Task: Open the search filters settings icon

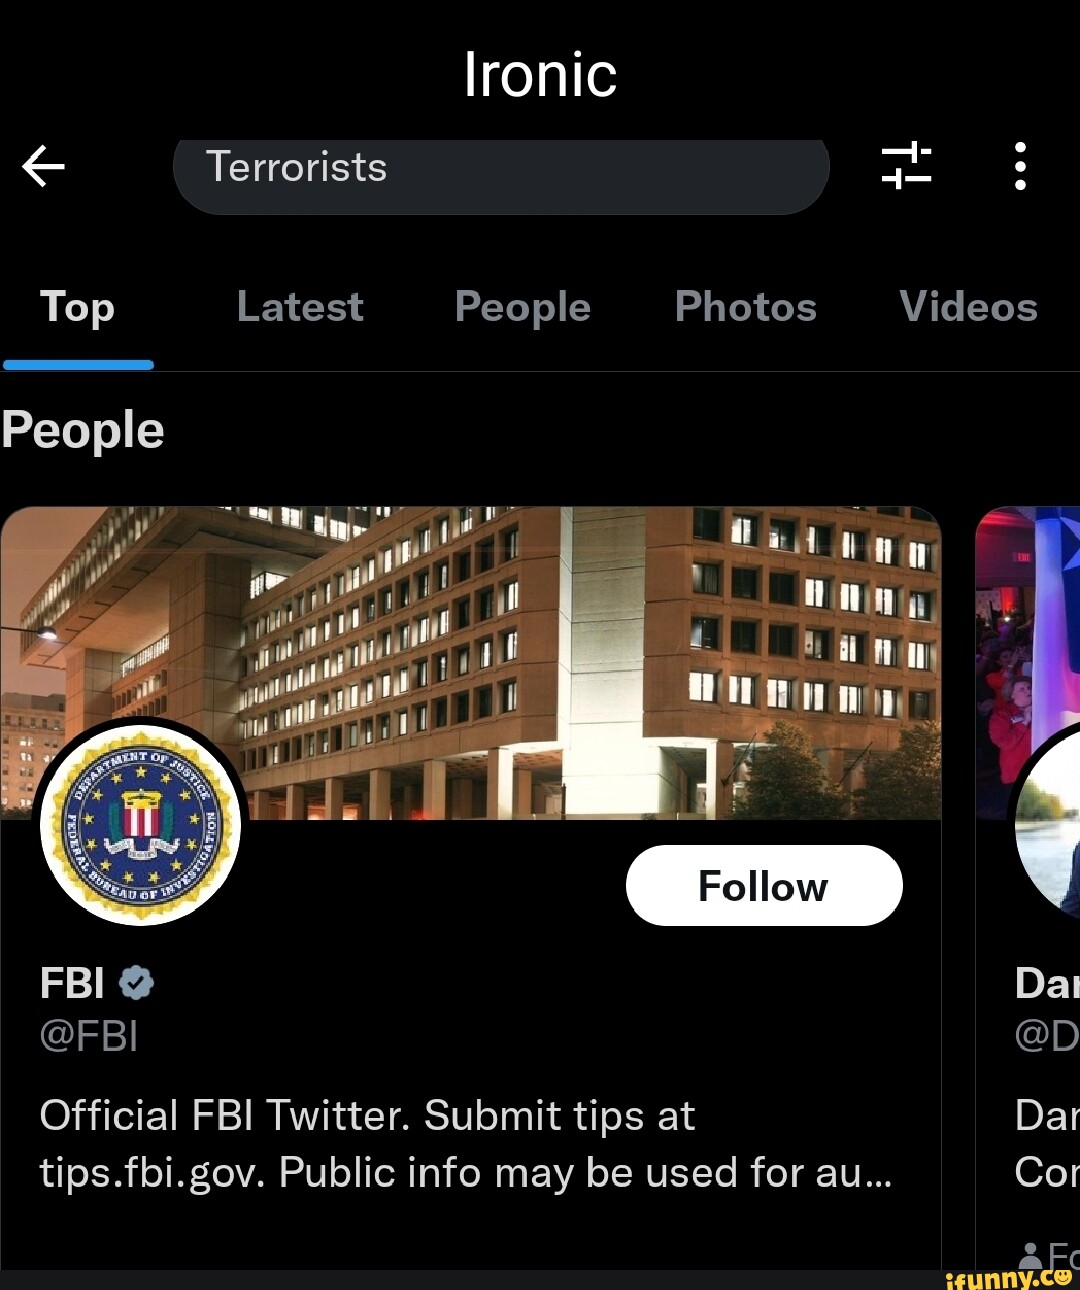Action: click(x=906, y=167)
